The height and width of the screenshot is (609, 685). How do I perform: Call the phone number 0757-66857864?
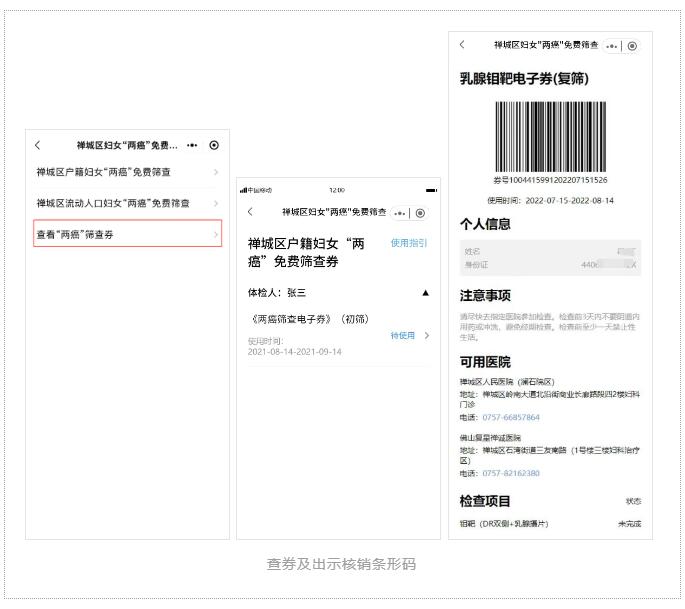(511, 417)
